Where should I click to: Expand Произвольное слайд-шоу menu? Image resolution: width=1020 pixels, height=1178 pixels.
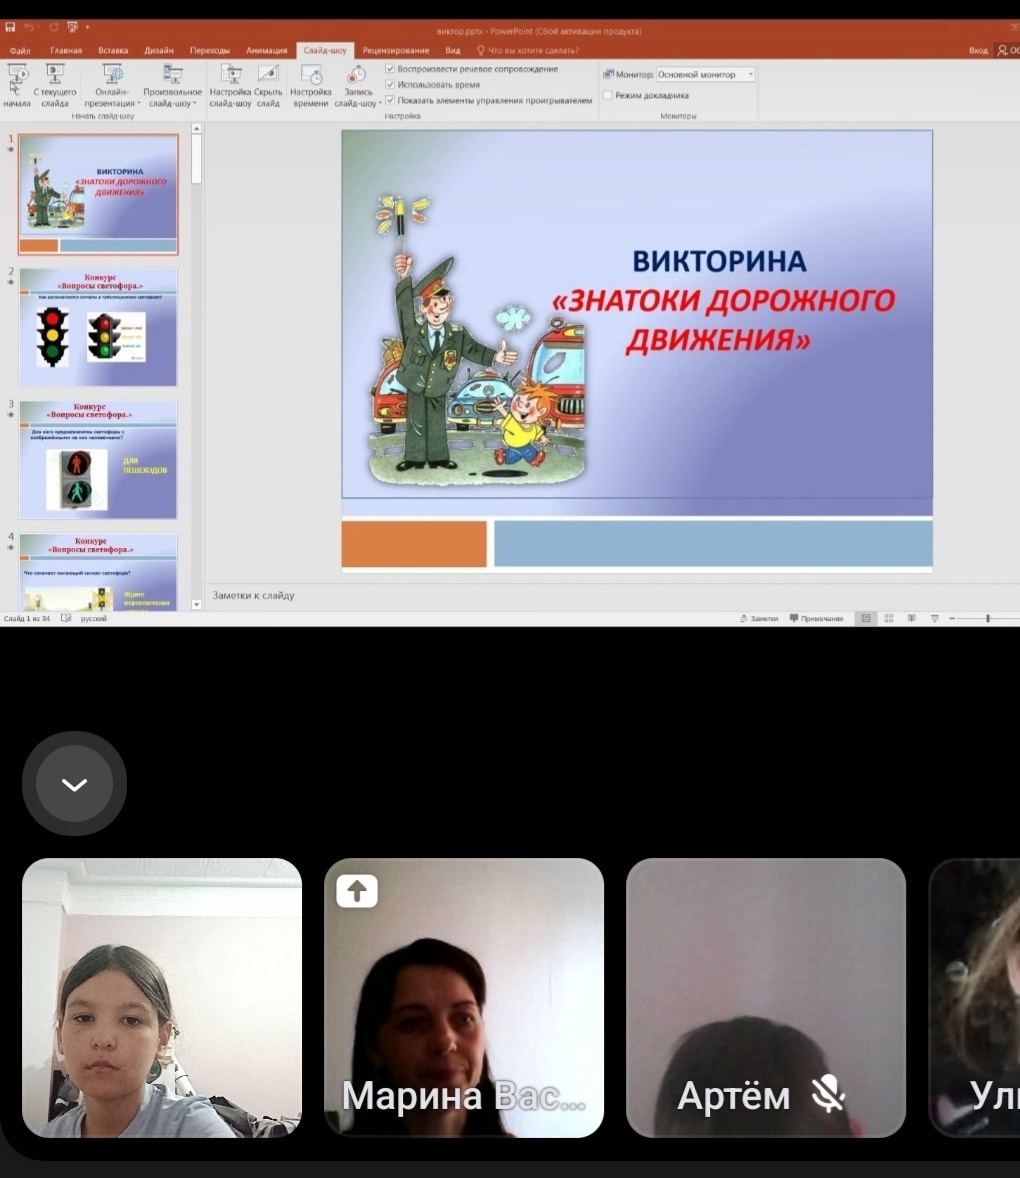point(172,86)
